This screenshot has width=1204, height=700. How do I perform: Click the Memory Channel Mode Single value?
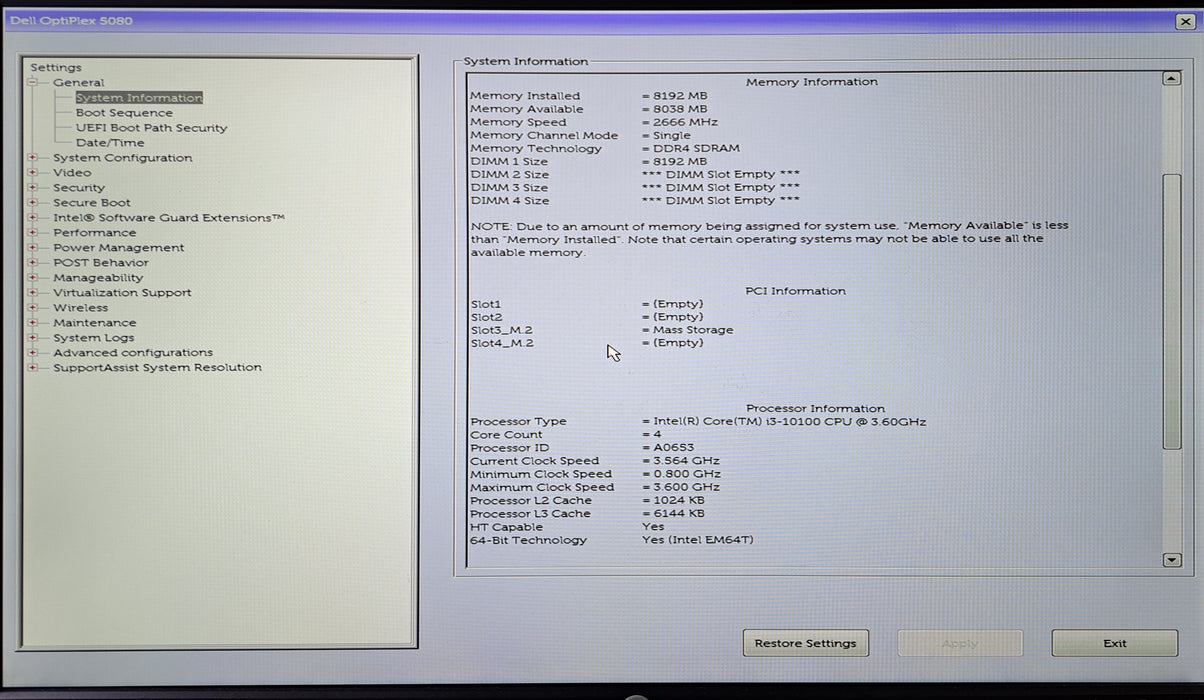(x=666, y=135)
